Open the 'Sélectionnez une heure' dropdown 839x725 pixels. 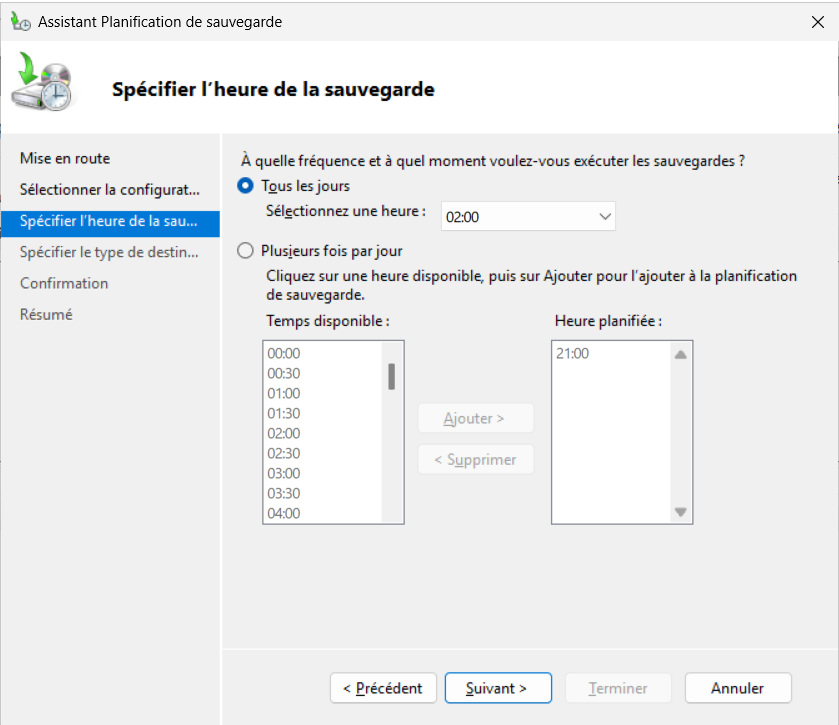click(x=528, y=216)
